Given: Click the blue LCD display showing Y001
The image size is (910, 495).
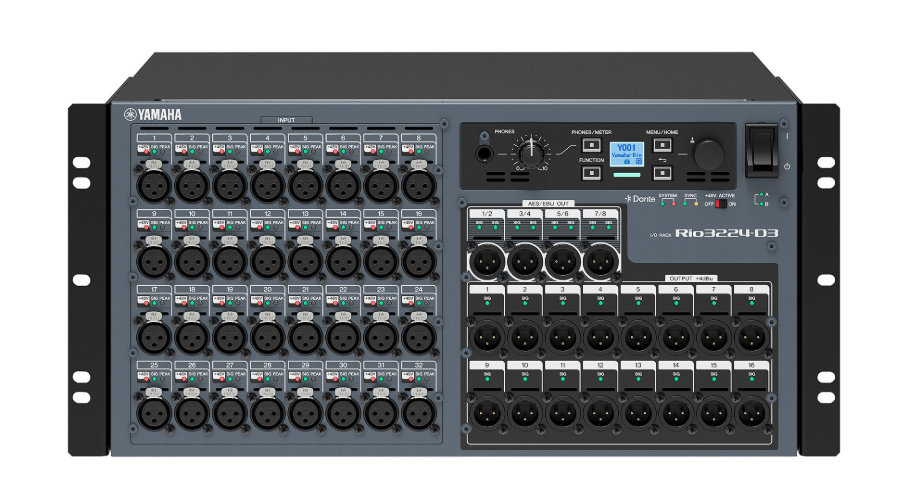Looking at the screenshot, I should pyautogui.click(x=627, y=154).
